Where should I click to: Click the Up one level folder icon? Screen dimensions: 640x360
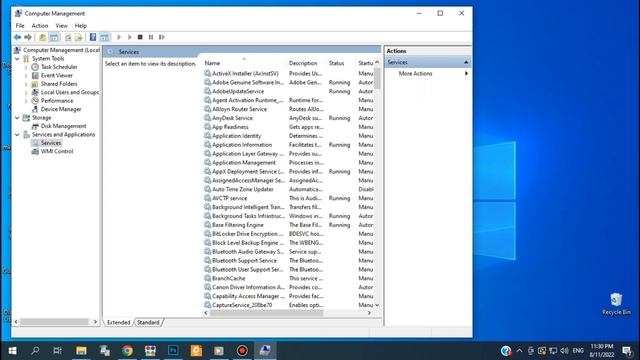[42, 37]
